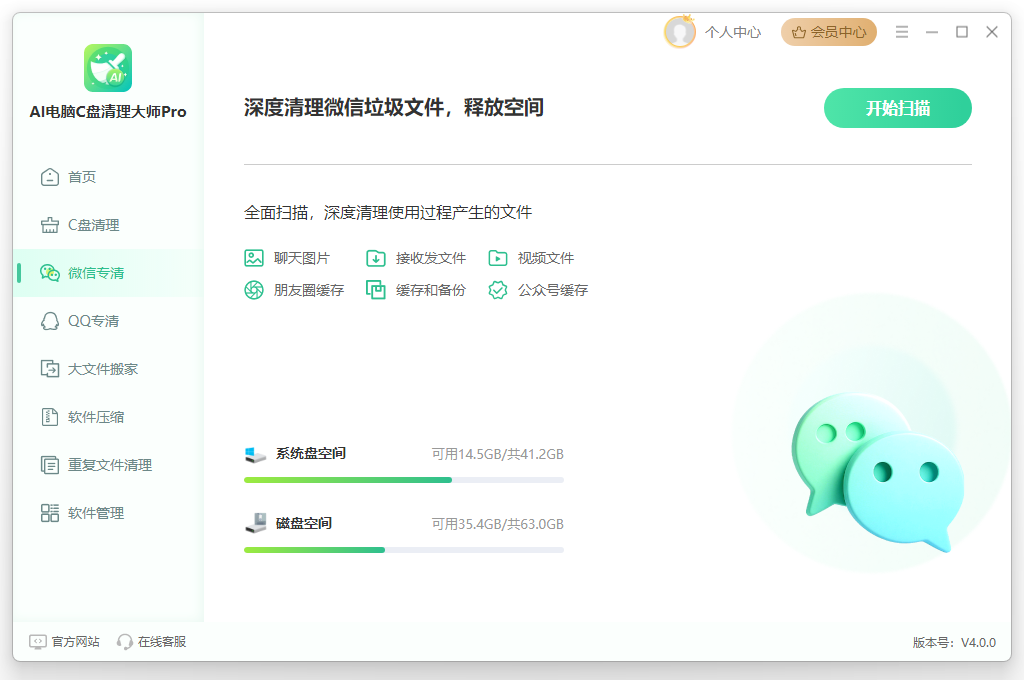Screen dimensions: 1024x680
Task: Click the 首页 home icon
Action: coord(50,177)
